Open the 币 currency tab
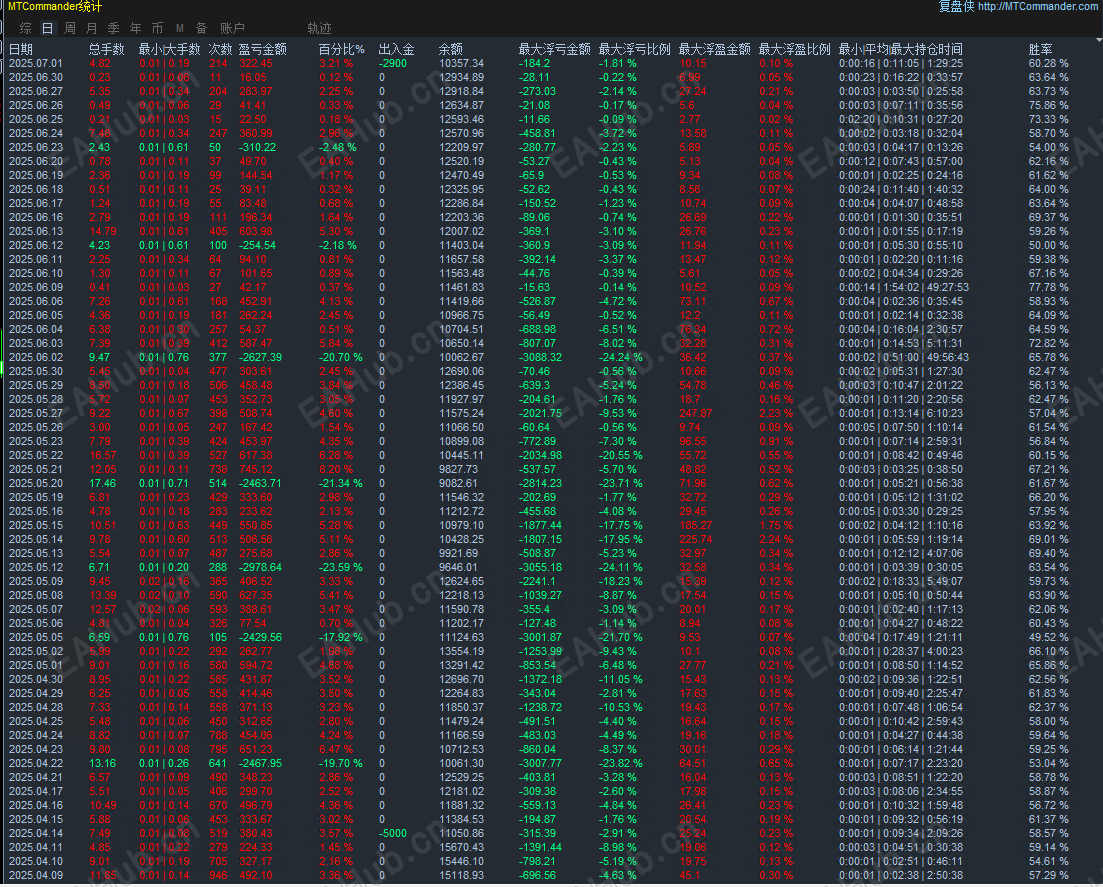Screen dimensions: 1103x887 (158, 28)
